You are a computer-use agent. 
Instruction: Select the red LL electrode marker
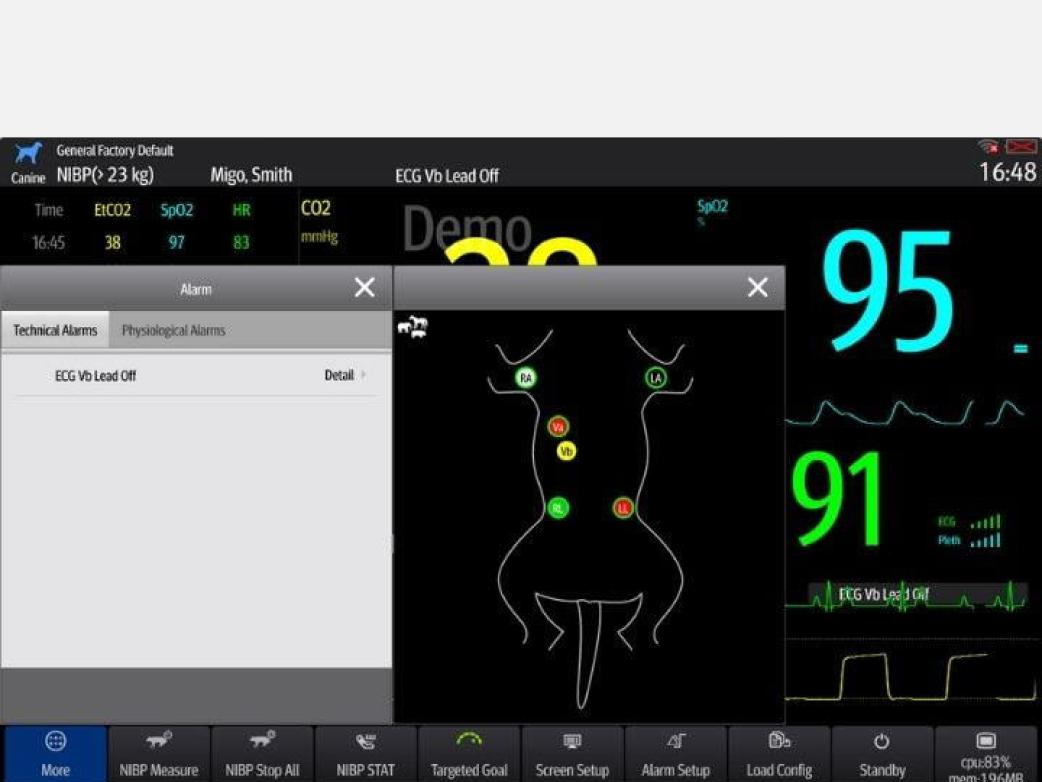tap(623, 508)
